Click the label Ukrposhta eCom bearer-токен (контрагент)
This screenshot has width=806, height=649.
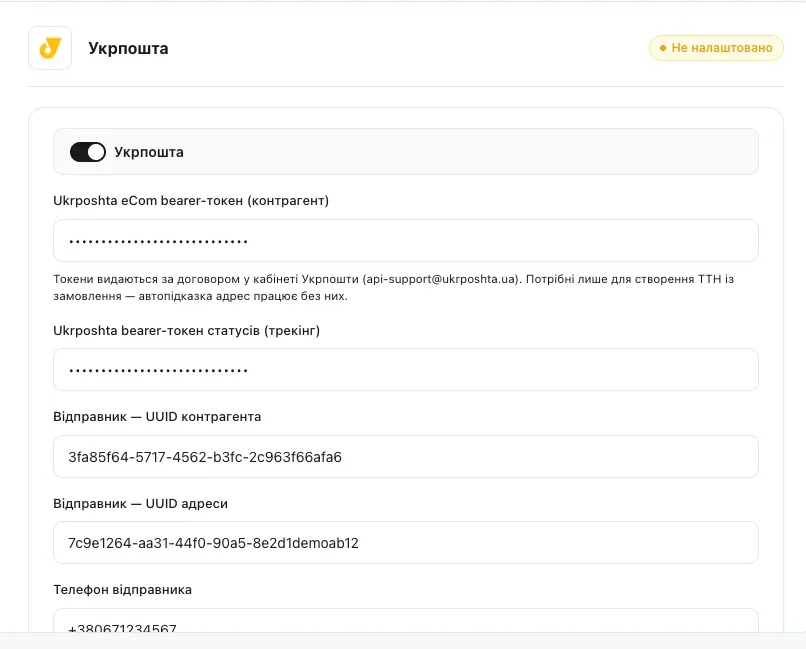(x=191, y=200)
